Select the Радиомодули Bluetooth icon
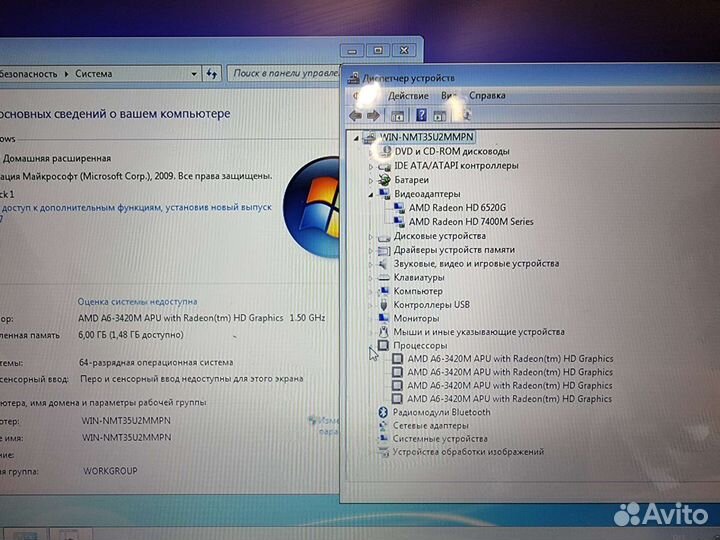Screen dimensions: 720x540 click(383, 412)
